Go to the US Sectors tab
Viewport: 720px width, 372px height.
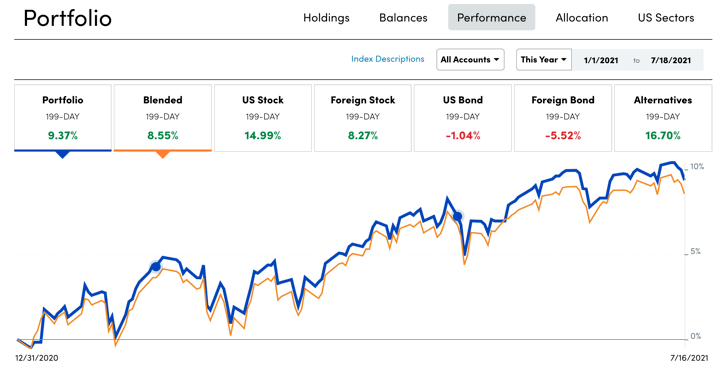[x=666, y=18]
